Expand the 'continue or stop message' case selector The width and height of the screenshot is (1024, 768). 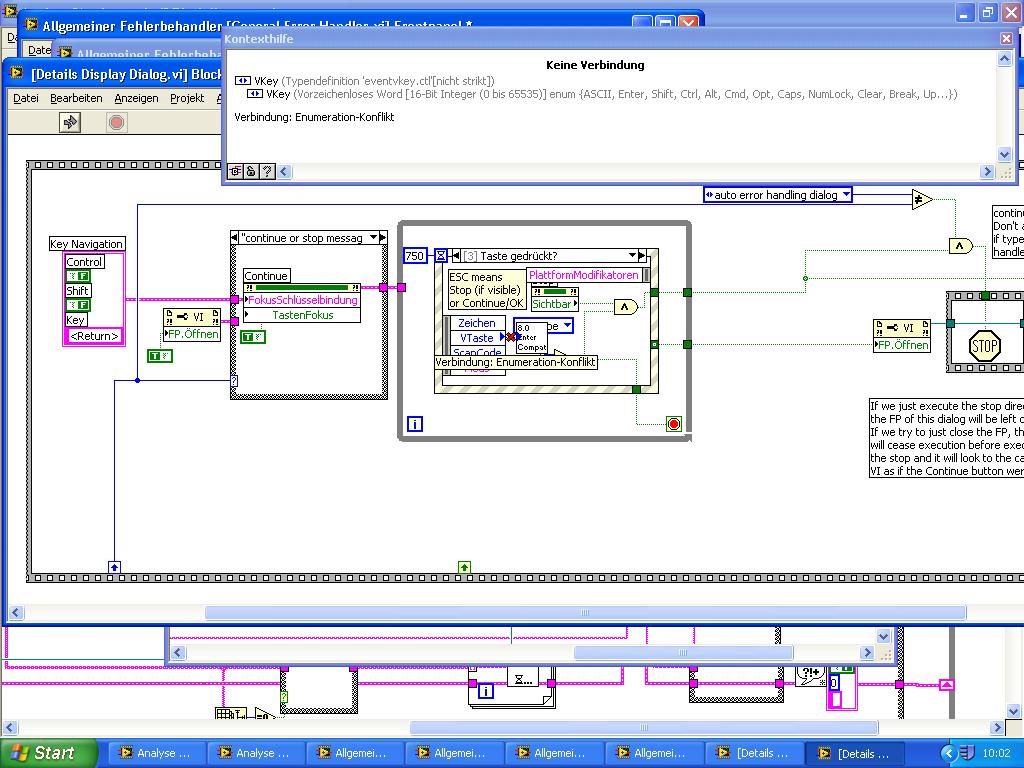tap(375, 238)
